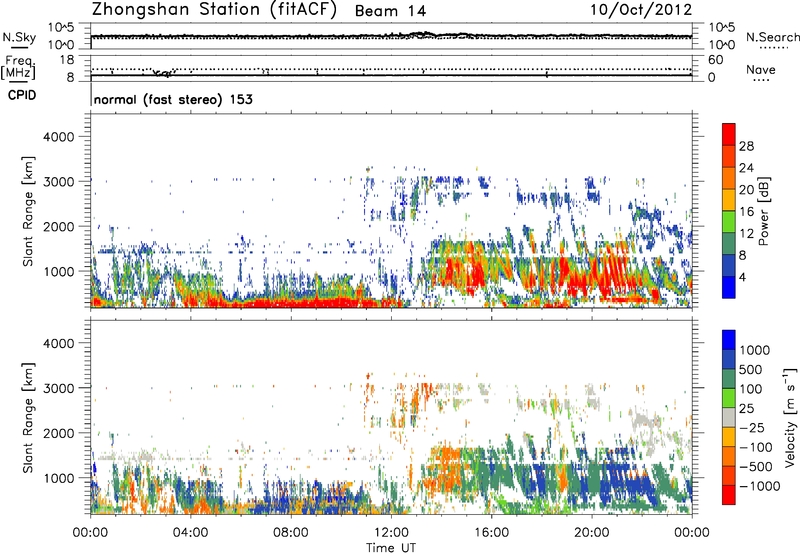Viewport: 800px width, 554px height.
Task: Pick the red segment below -1000 on the velocity colorbar
Action: tap(729, 495)
